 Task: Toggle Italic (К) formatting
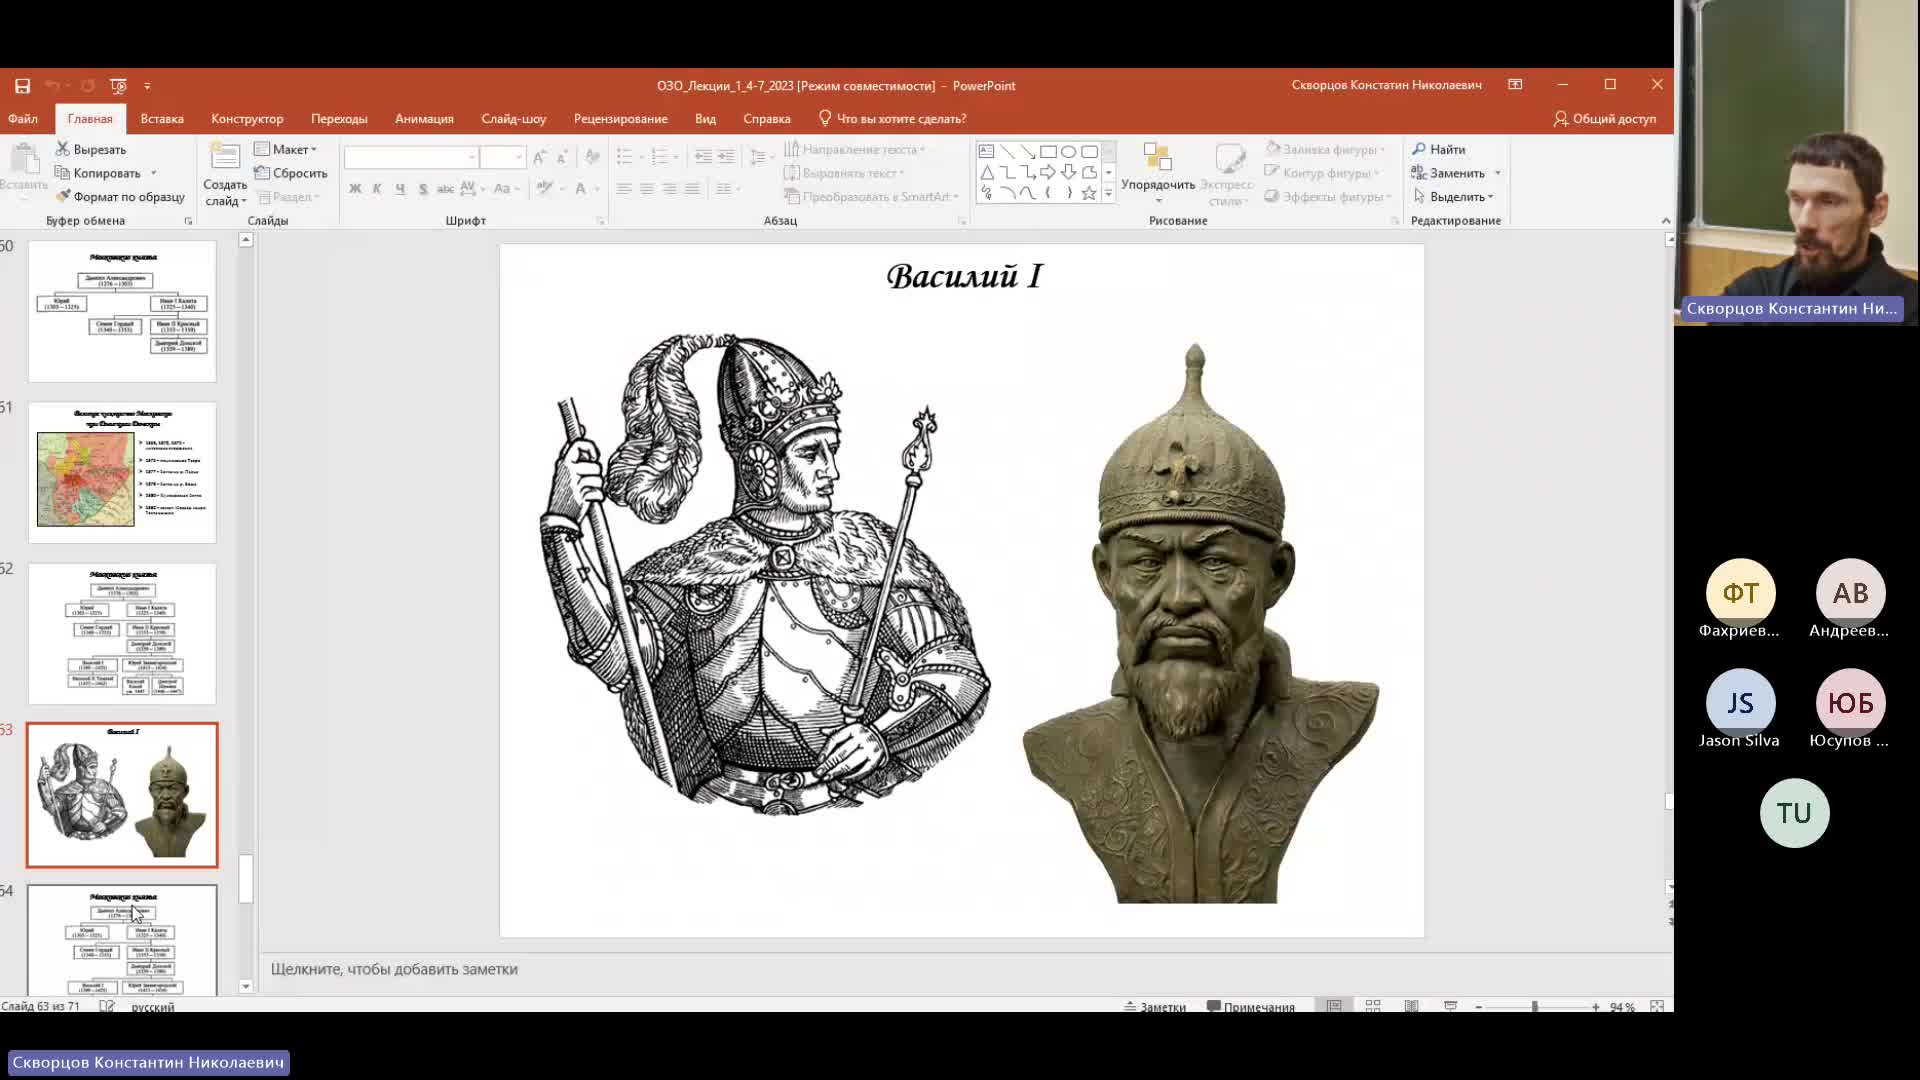tap(377, 188)
